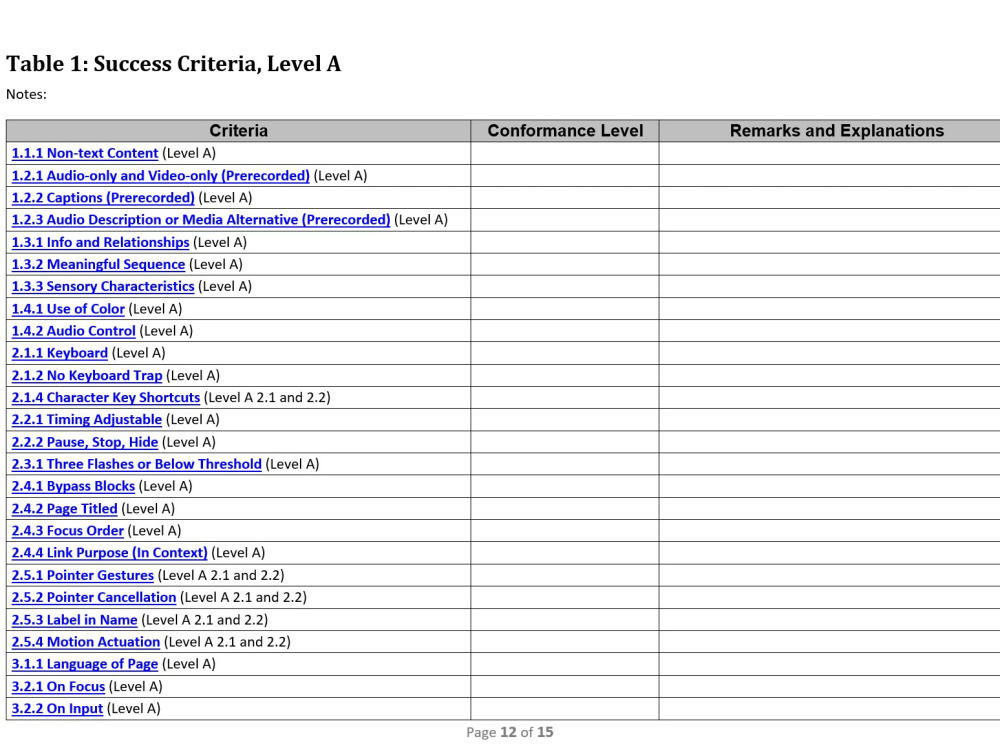Open the 2.5.3 Label in Name link
Viewport: 1000px width, 750px height.
pyautogui.click(x=75, y=620)
